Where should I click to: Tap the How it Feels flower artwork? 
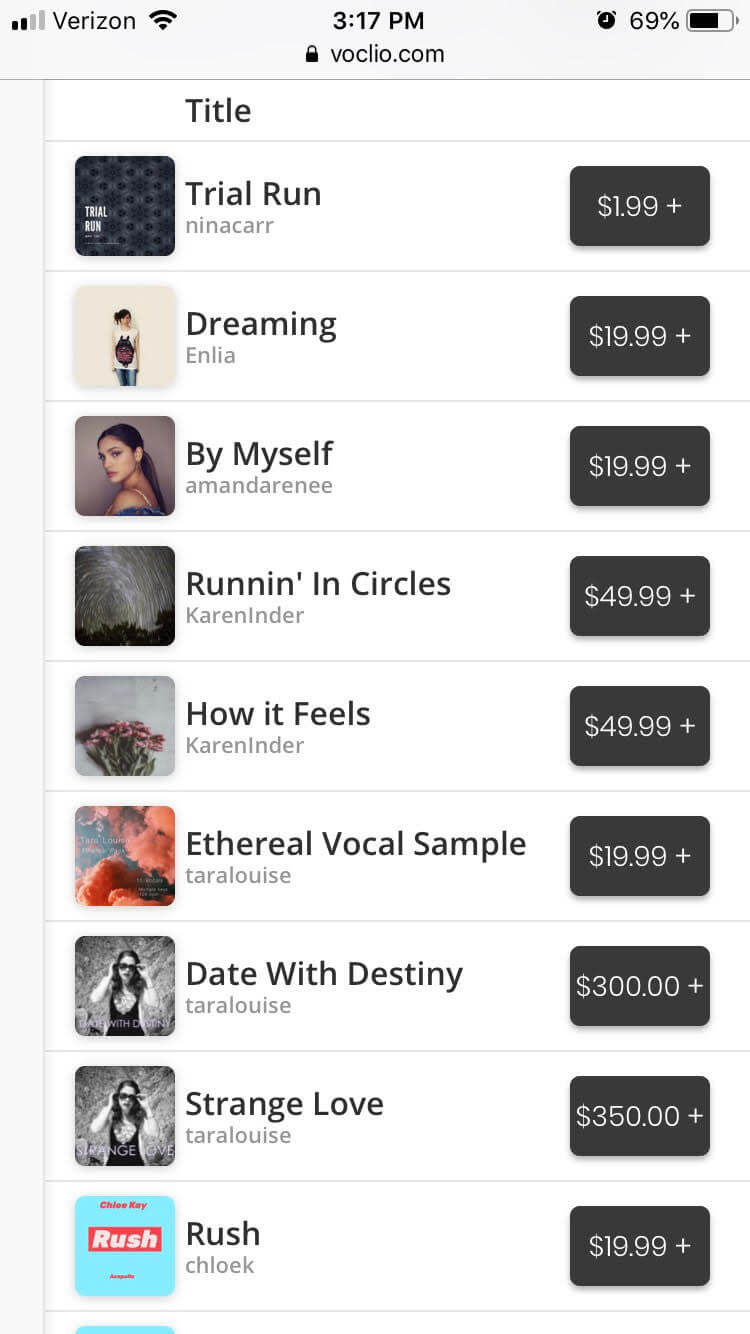click(x=125, y=726)
